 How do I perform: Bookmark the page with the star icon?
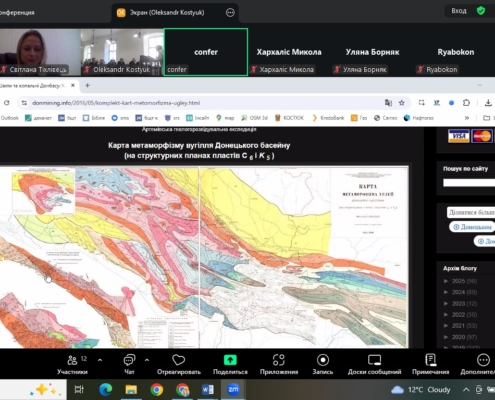click(402, 103)
